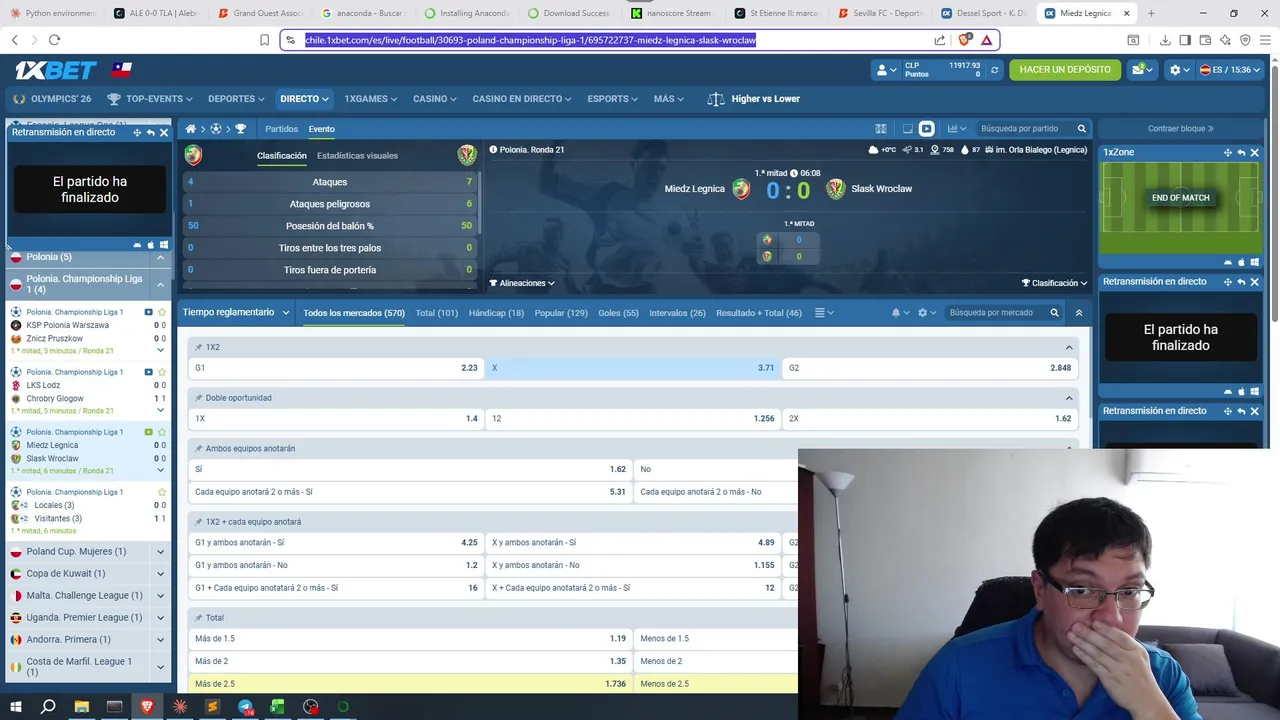The image size is (1280, 720).
Task: Collapse the 1X2 market section
Action: pos(1069,347)
